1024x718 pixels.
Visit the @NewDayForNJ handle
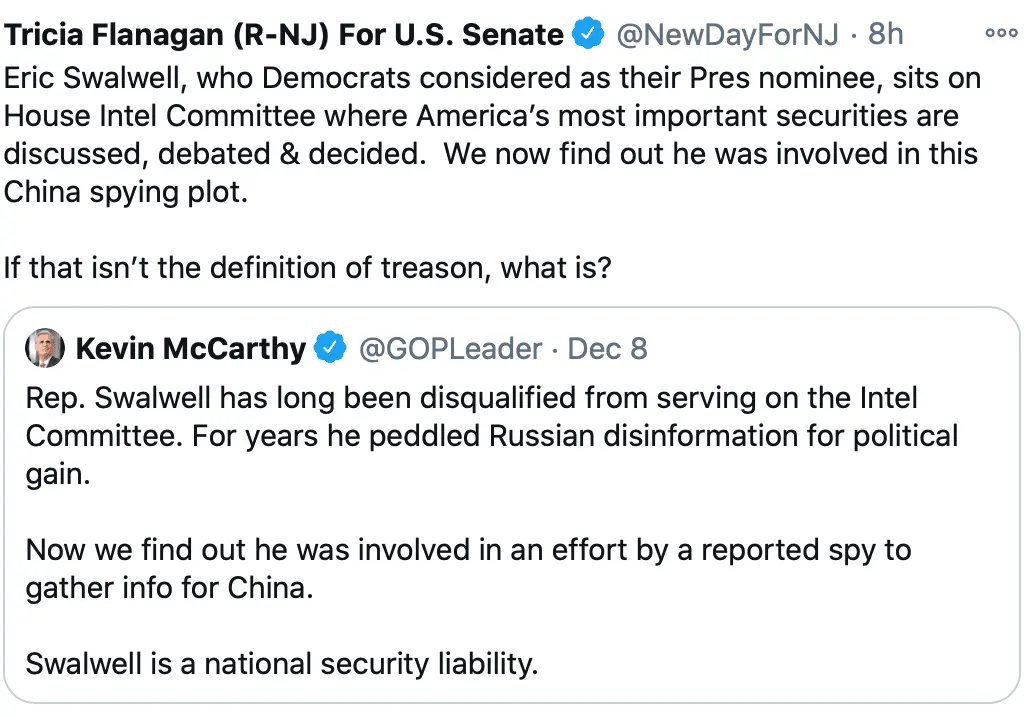[728, 35]
